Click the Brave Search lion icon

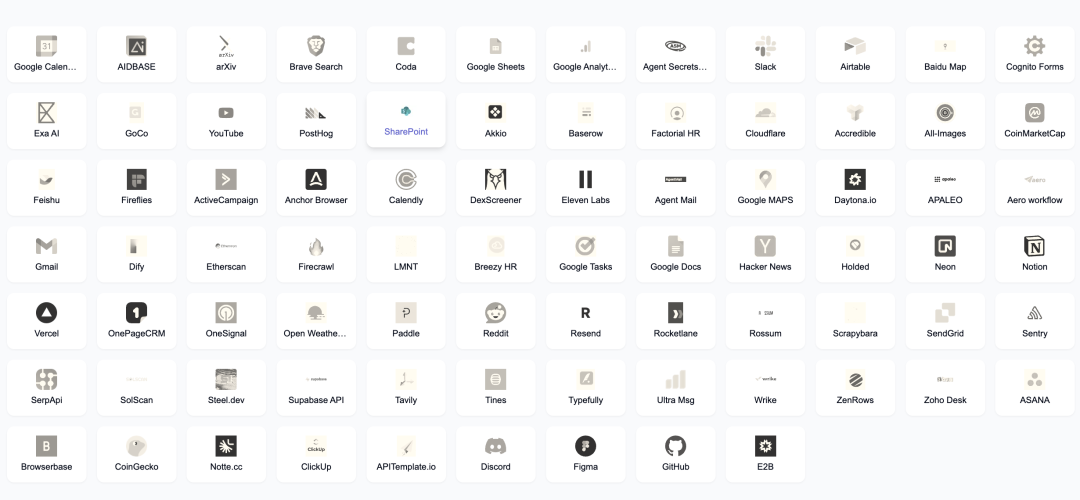pyautogui.click(x=316, y=46)
